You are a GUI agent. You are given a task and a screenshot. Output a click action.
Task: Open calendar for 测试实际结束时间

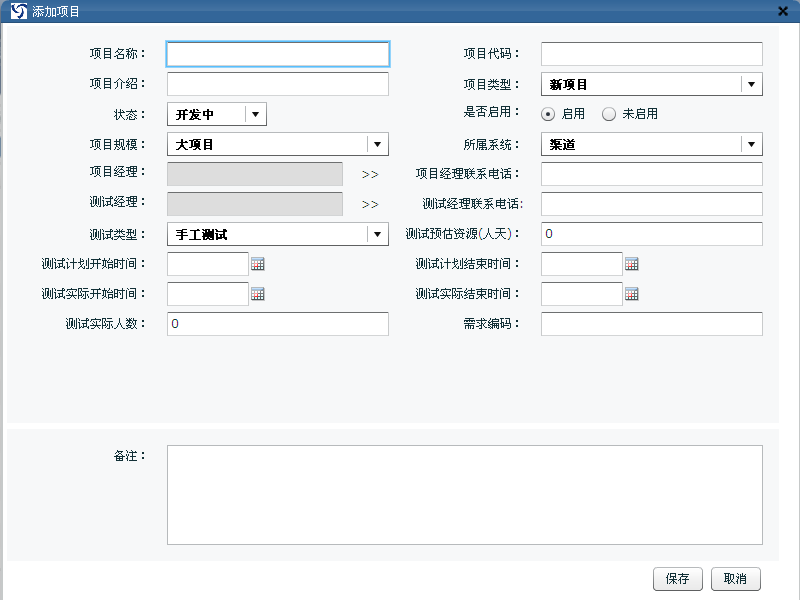tap(631, 294)
